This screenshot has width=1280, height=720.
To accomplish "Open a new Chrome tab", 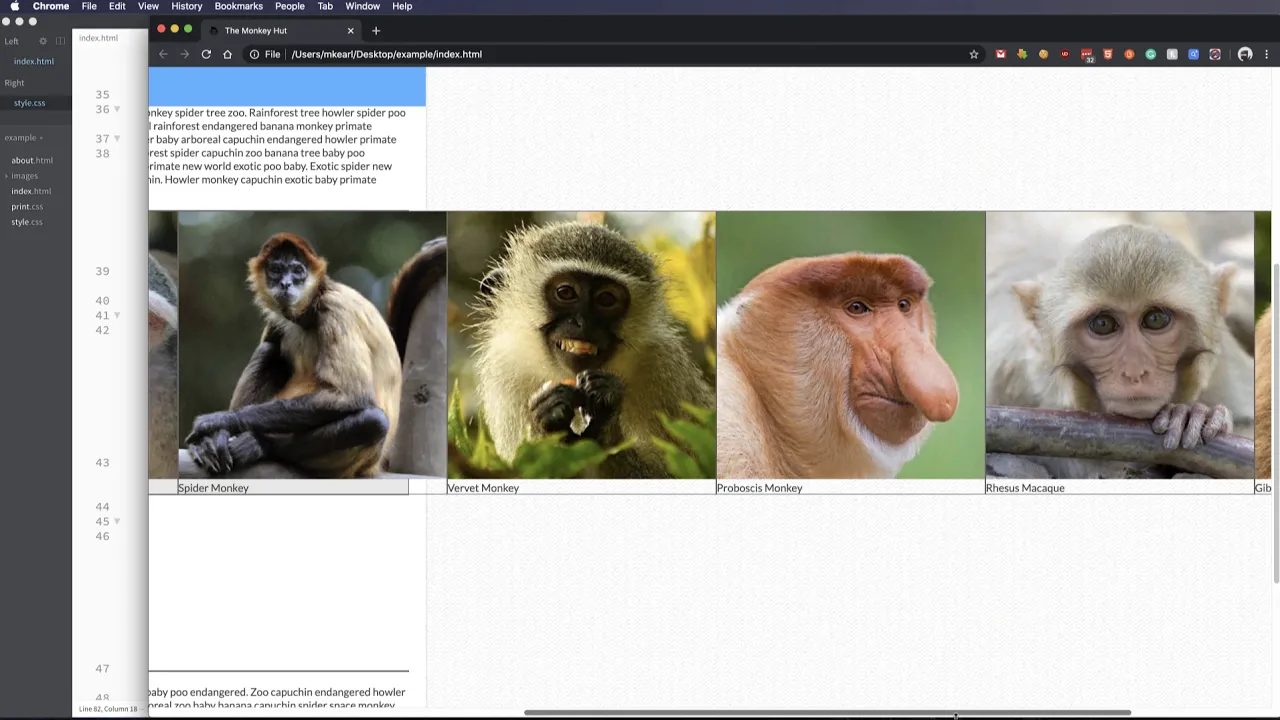I will coord(376,30).
